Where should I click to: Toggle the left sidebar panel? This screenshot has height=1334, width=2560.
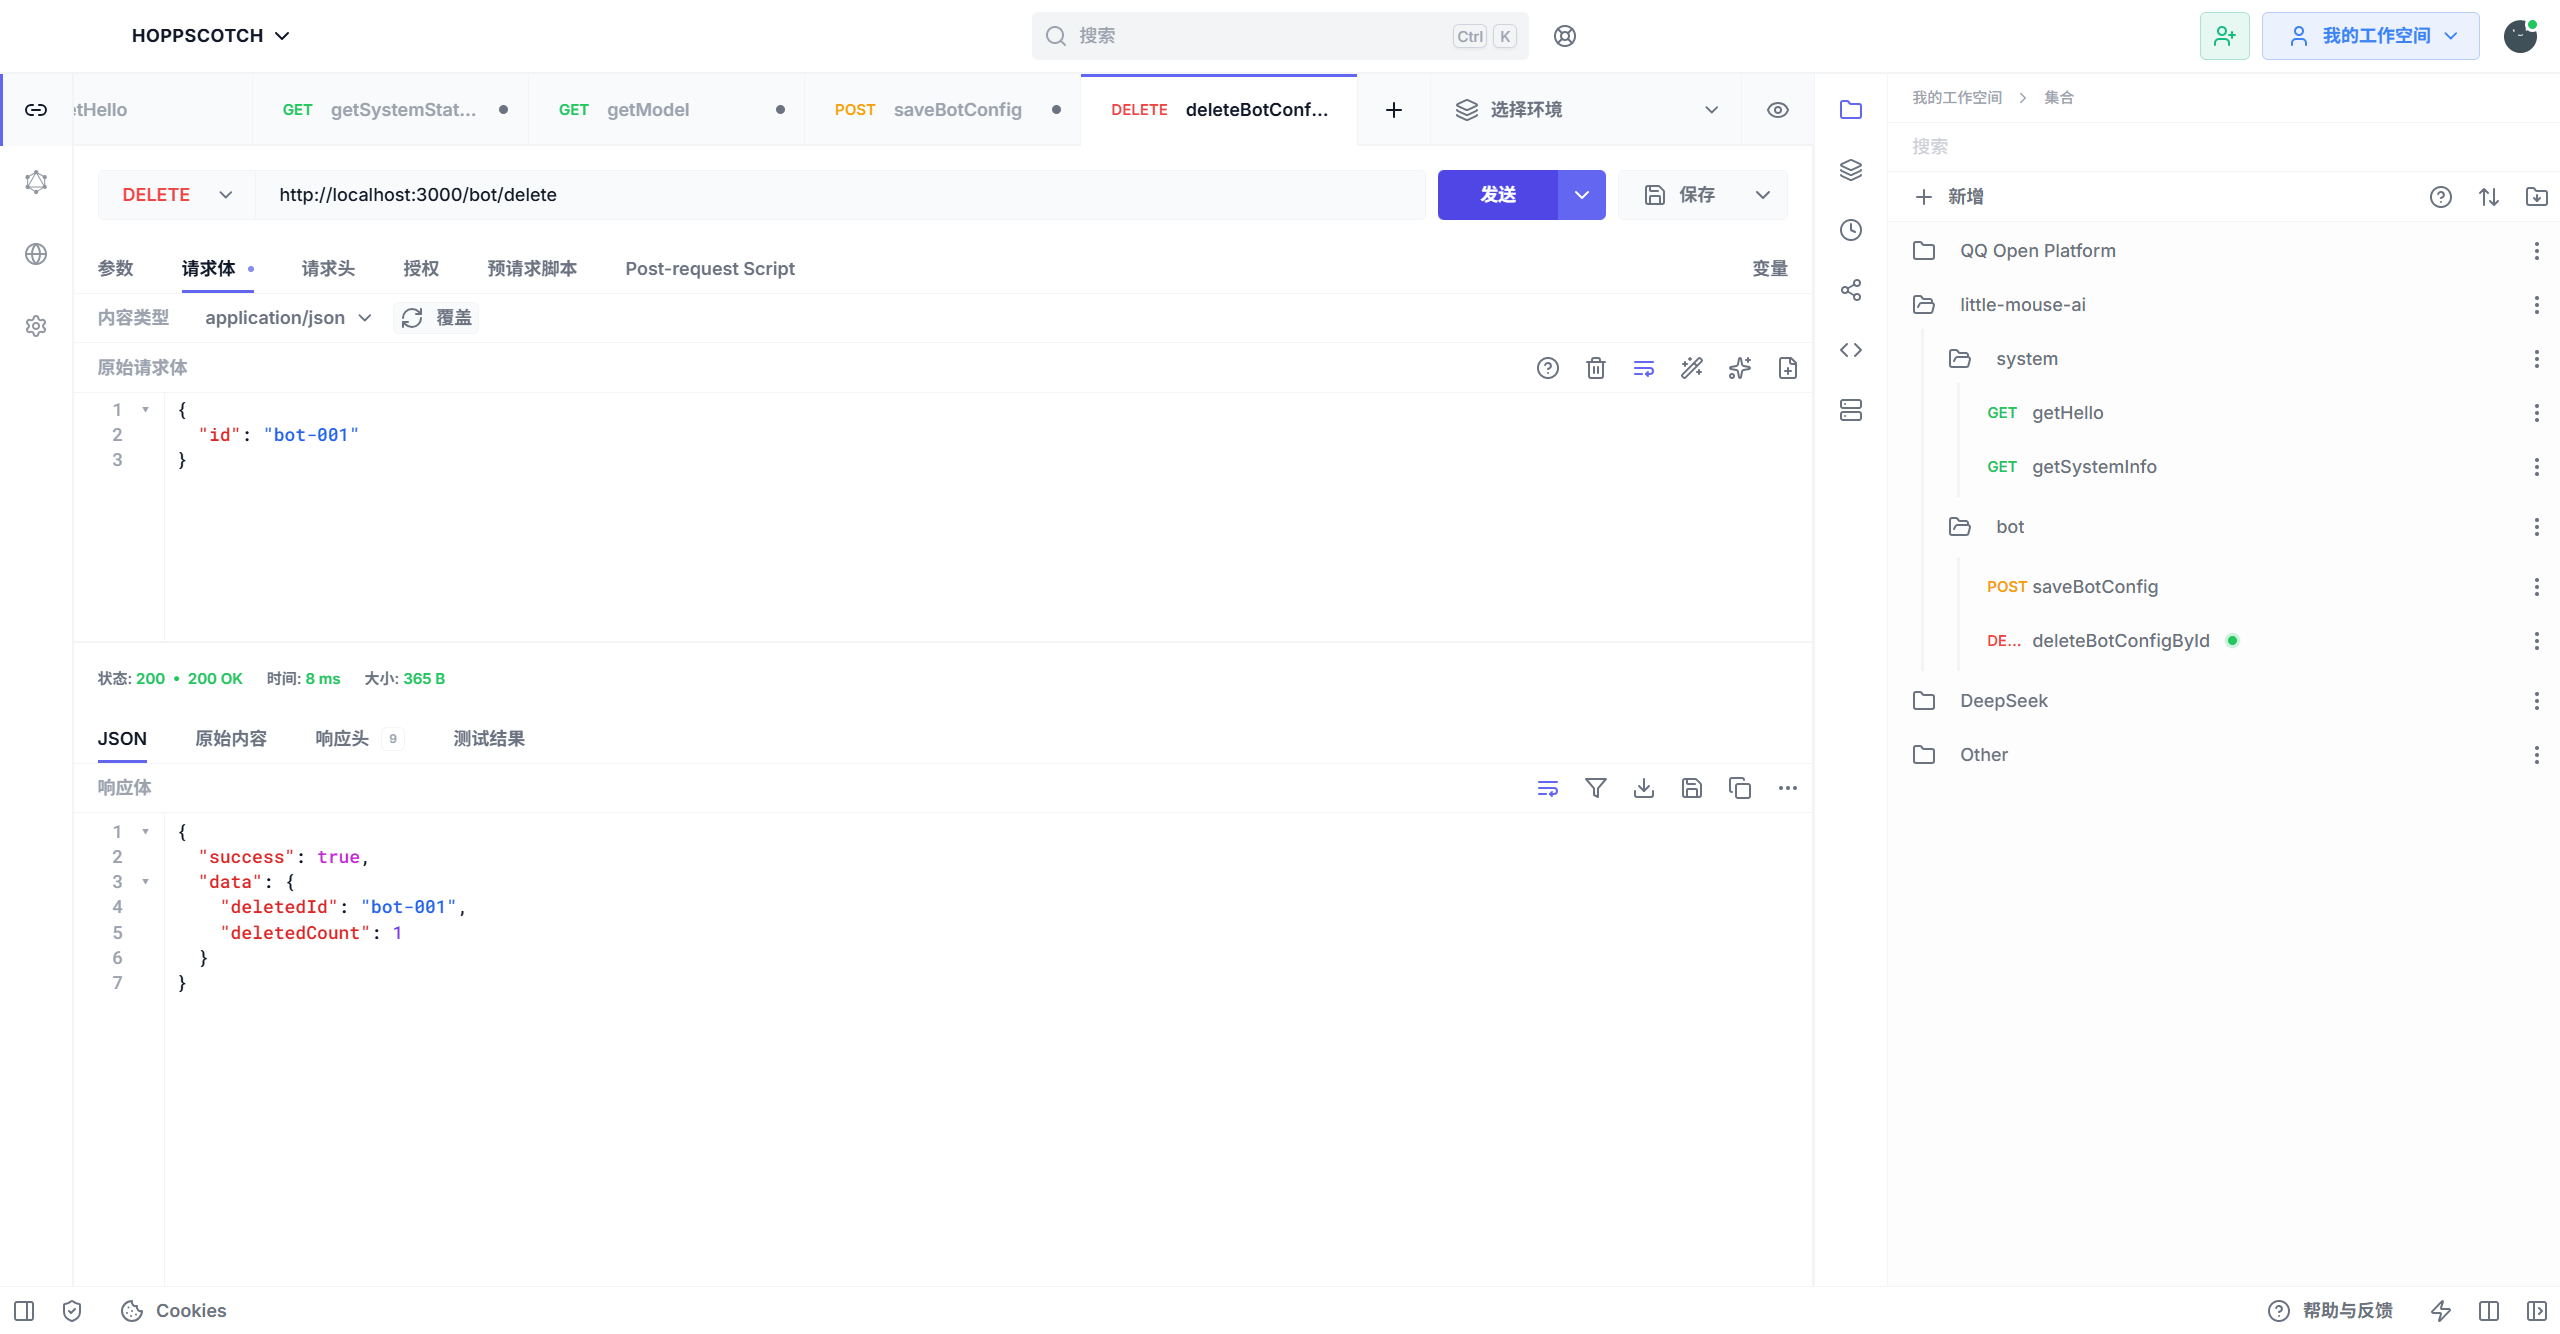point(24,1311)
